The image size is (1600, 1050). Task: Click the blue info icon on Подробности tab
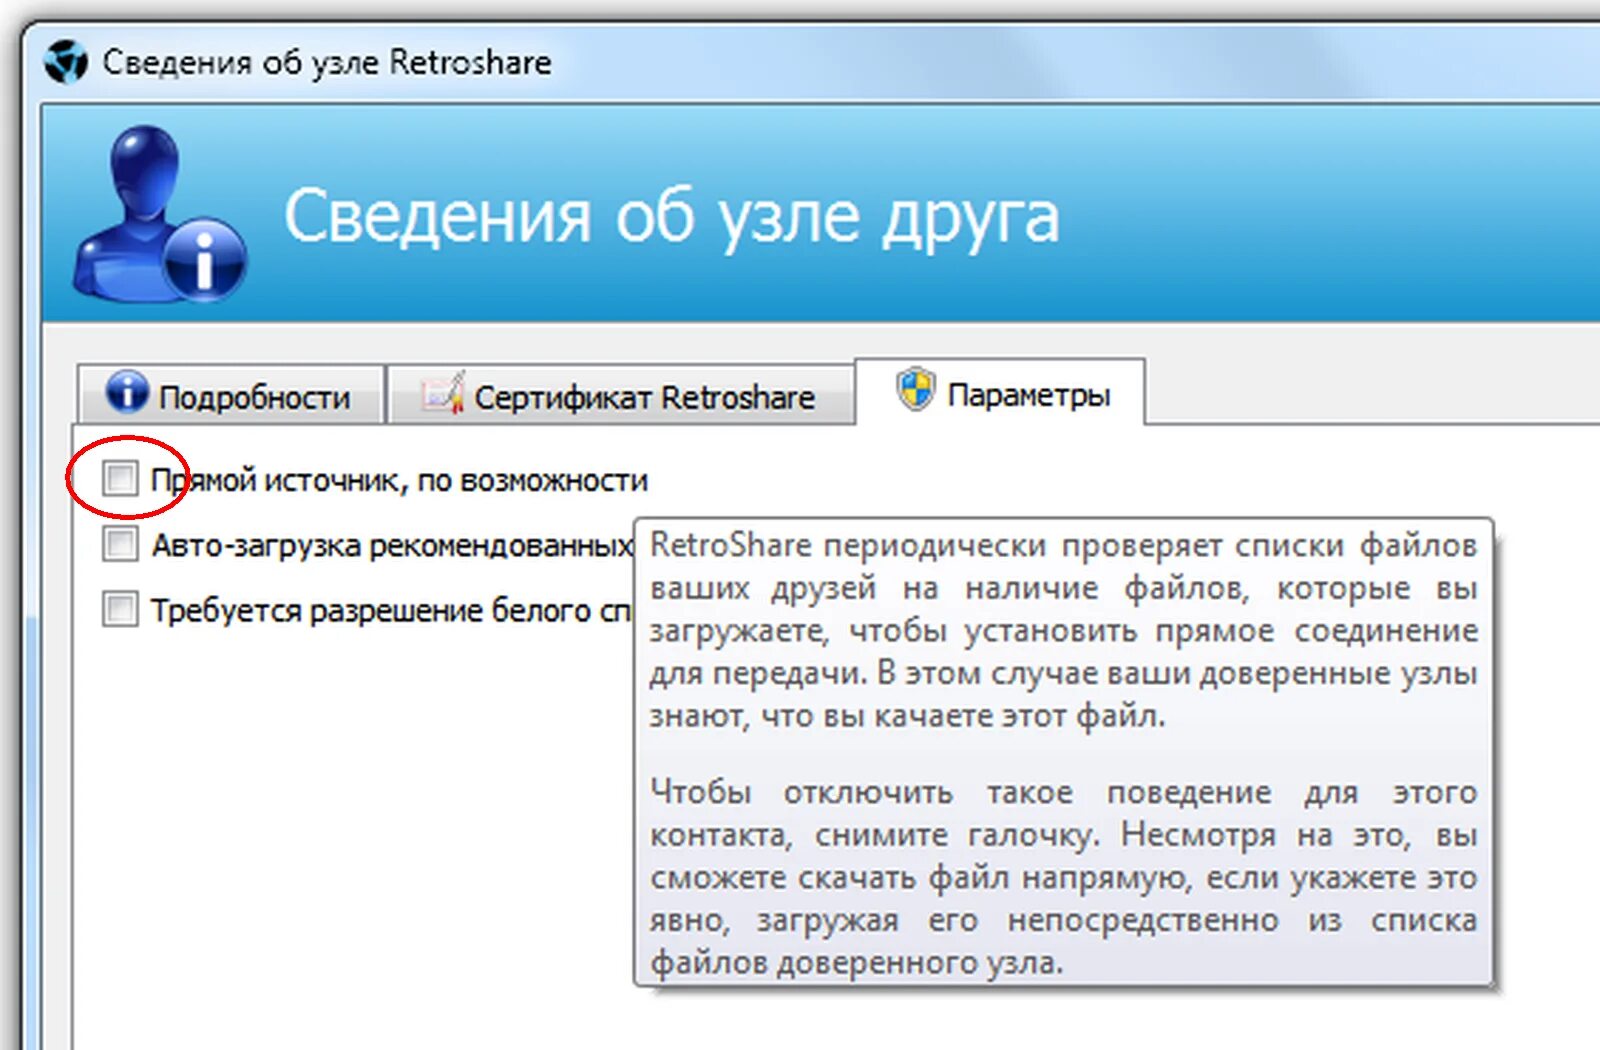(127, 391)
